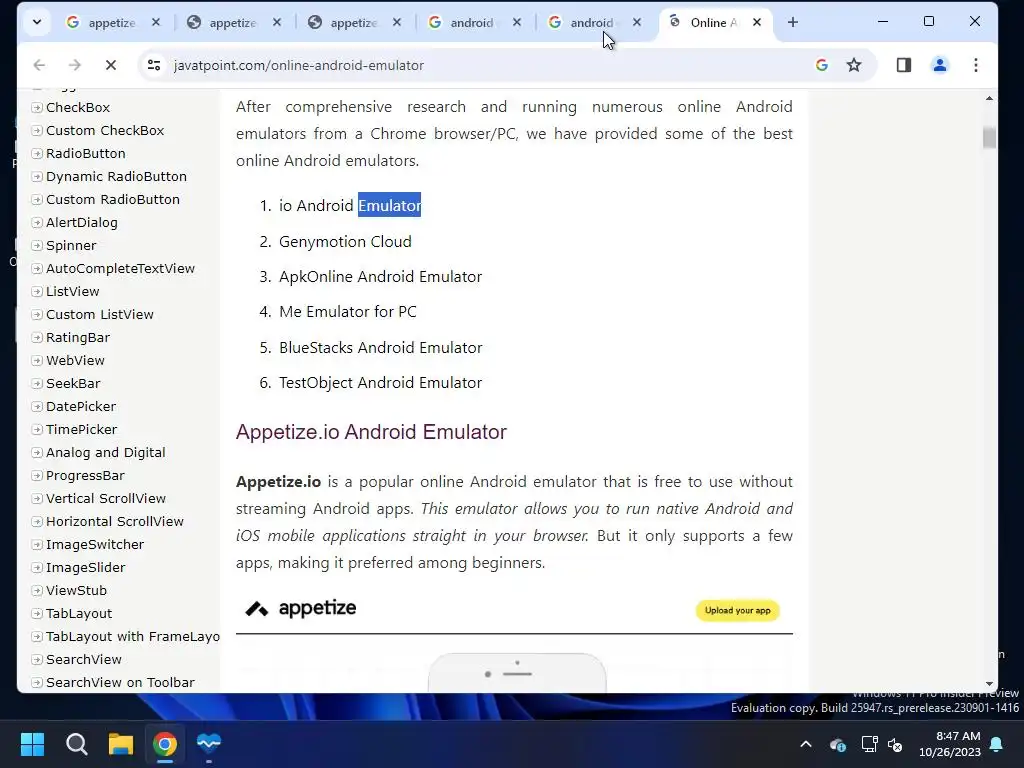Close the Online Android emulator tab
The height and width of the screenshot is (768, 1024).
757,22
